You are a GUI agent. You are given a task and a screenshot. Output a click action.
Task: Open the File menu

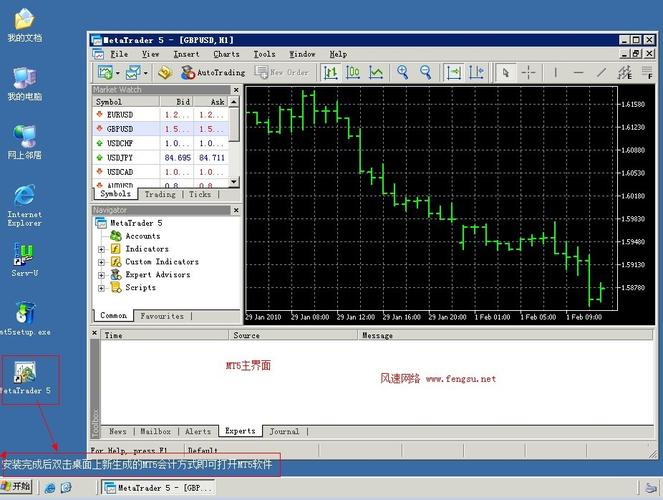(119, 54)
